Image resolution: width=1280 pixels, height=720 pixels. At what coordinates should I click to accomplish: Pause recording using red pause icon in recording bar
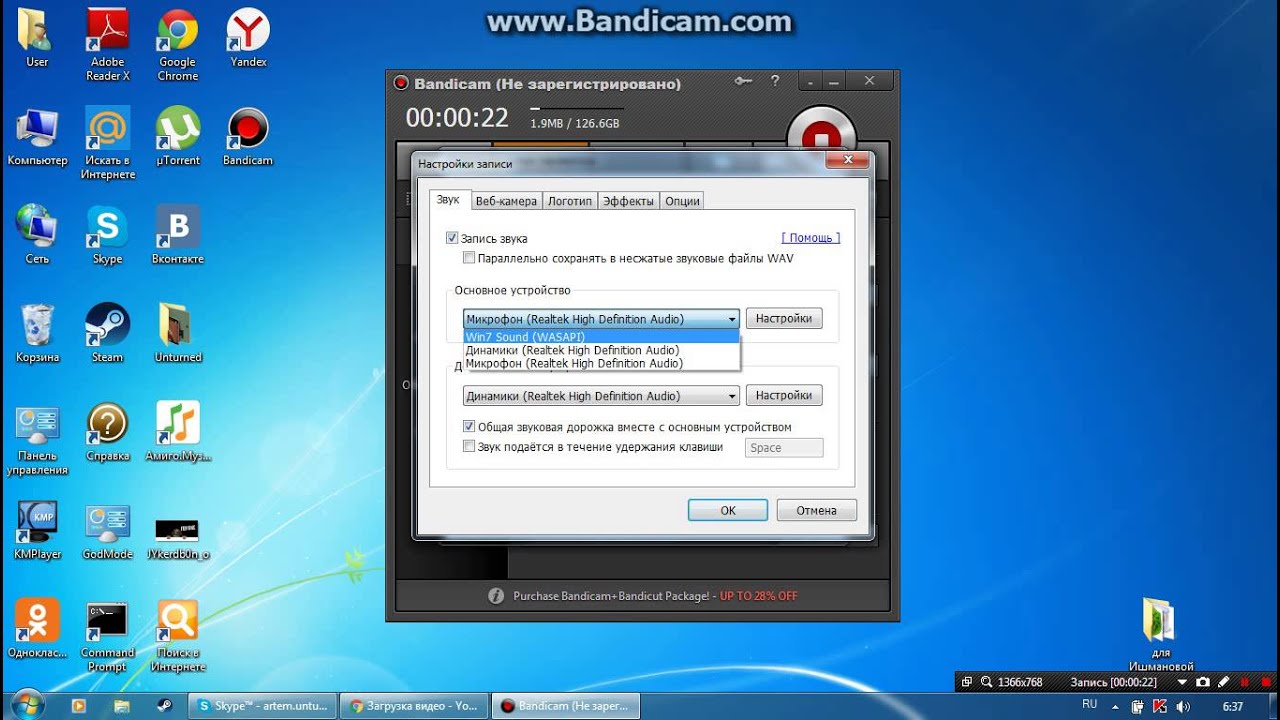coord(1243,682)
